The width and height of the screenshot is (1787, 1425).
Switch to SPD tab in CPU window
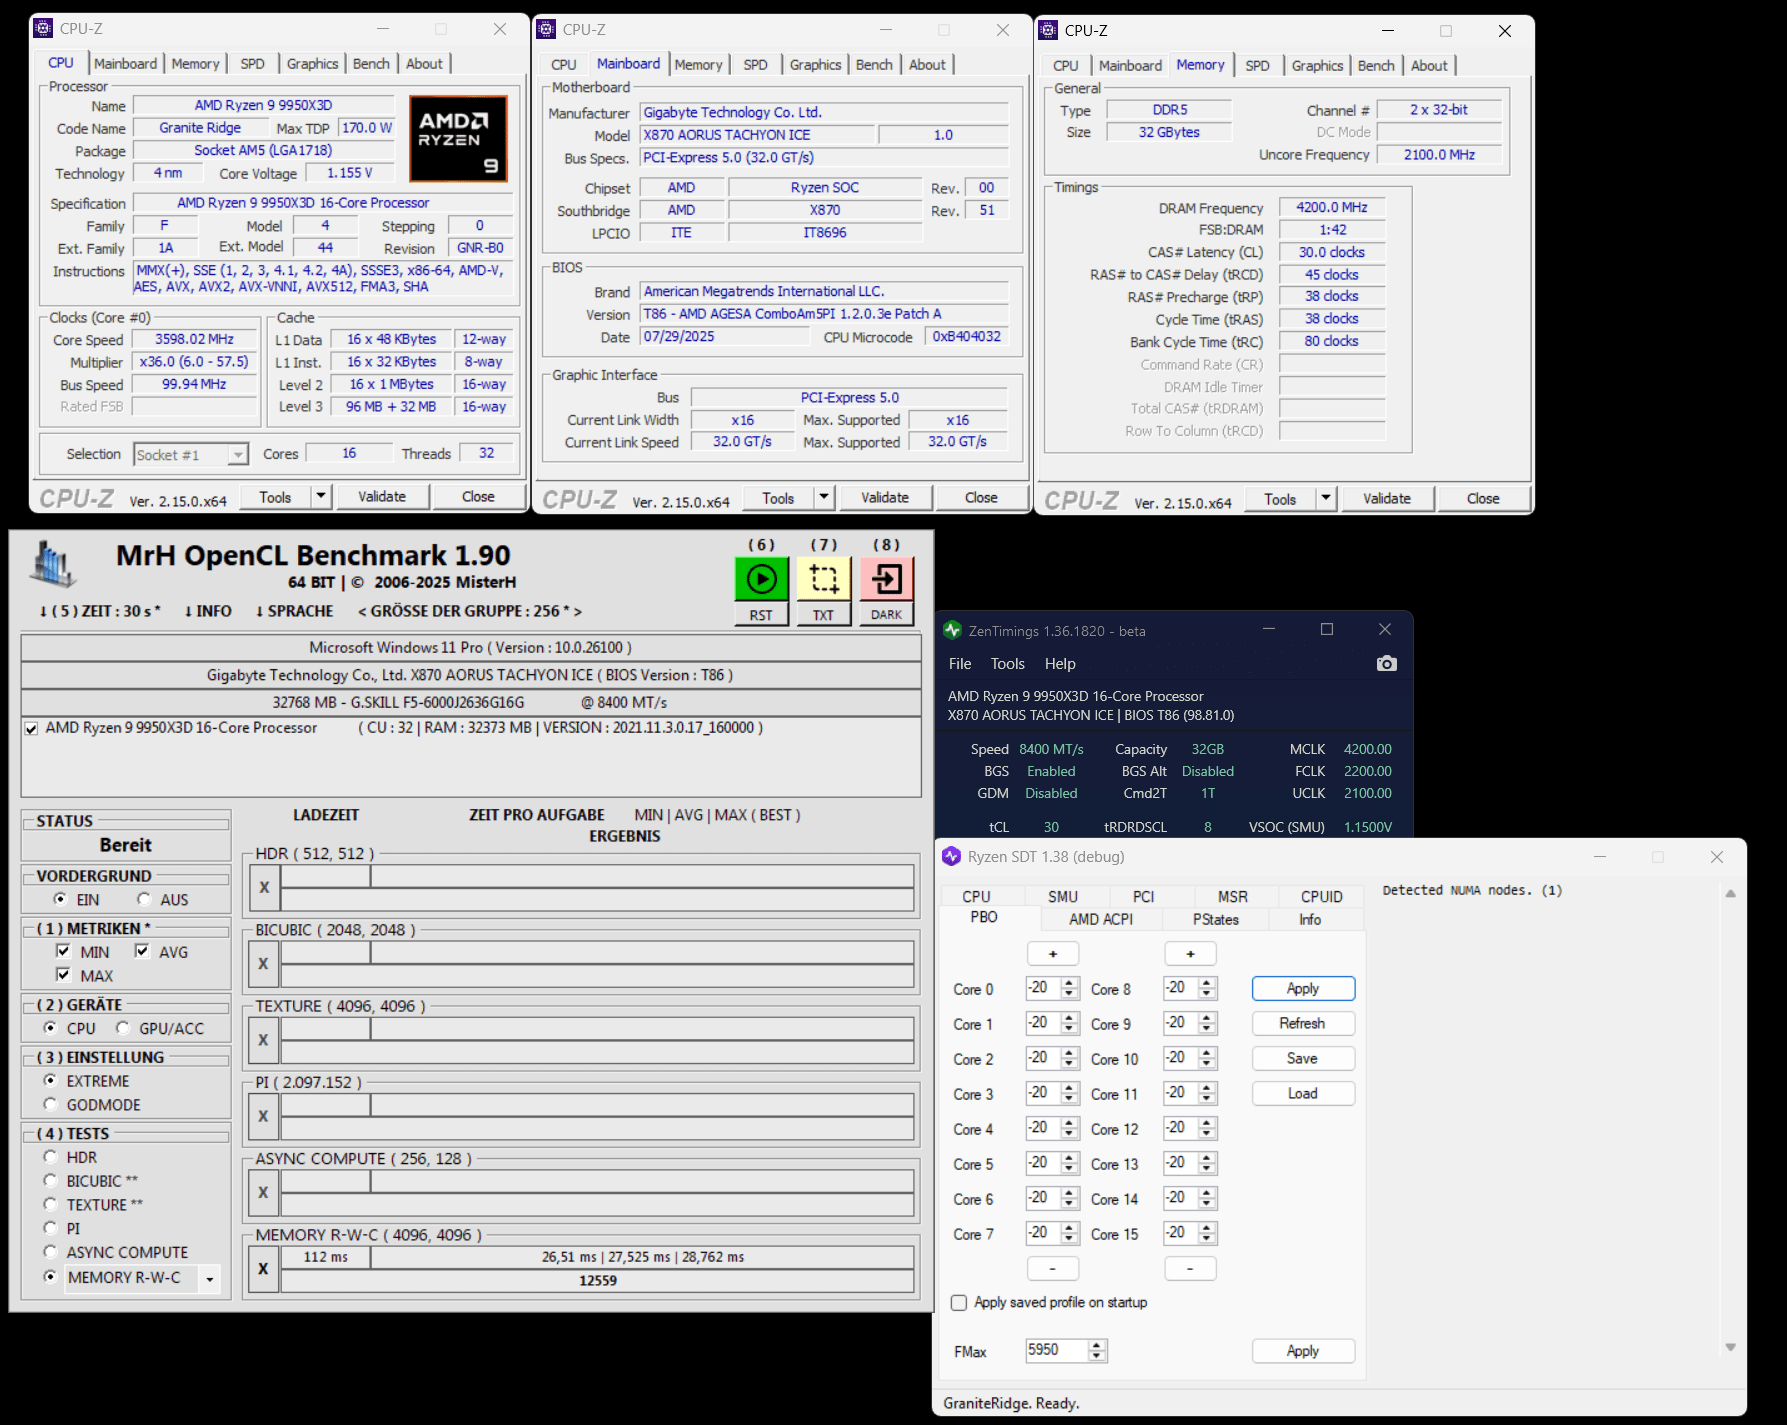pos(253,64)
